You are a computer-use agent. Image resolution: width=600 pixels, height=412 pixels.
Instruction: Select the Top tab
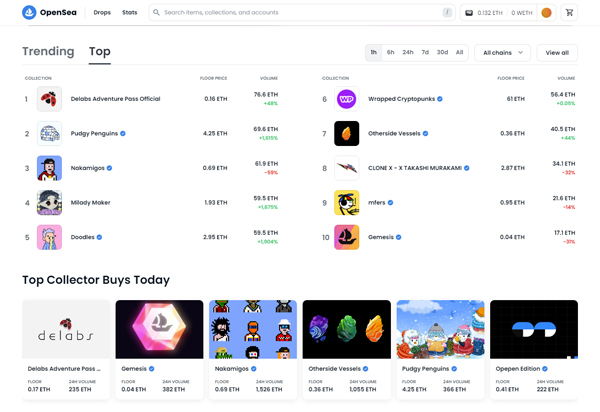click(99, 52)
